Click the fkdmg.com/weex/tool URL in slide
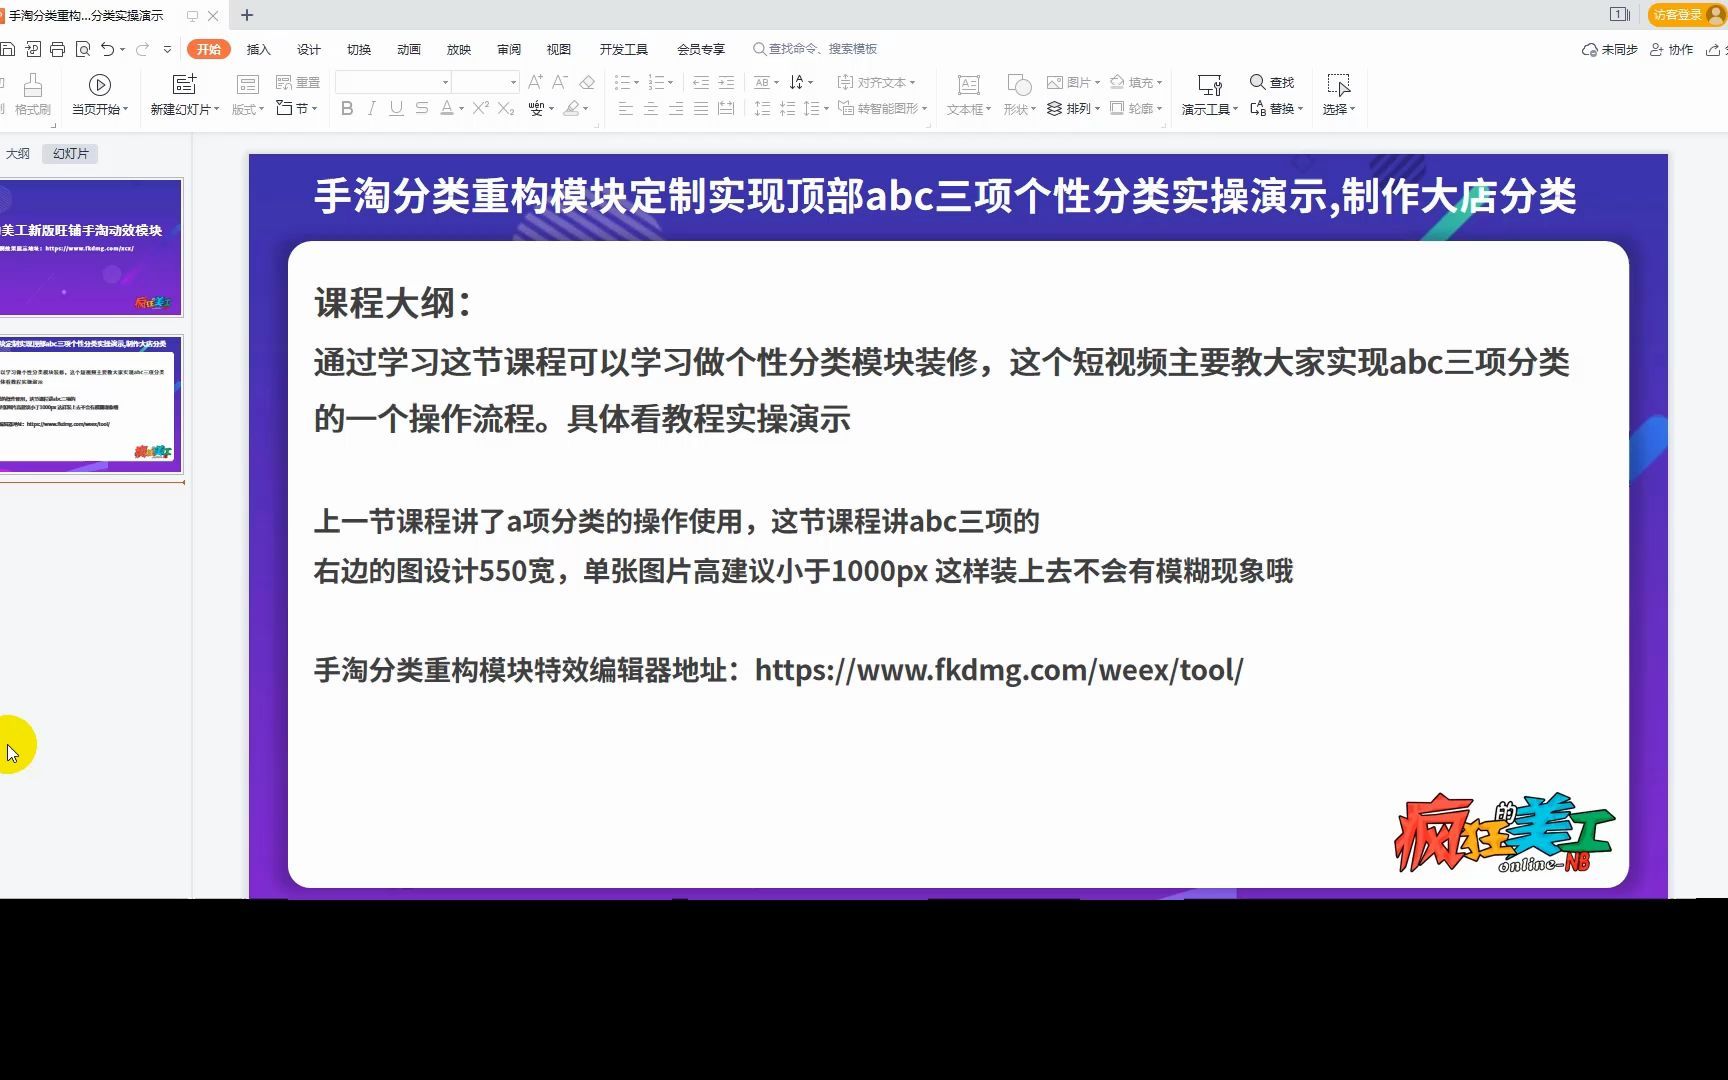Screen dimensions: 1728x1080 pyautogui.click(x=999, y=670)
